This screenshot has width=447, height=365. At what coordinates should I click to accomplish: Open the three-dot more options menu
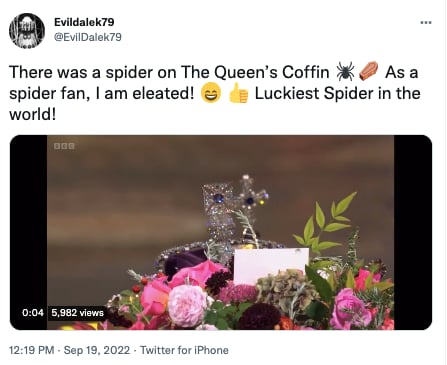[426, 23]
